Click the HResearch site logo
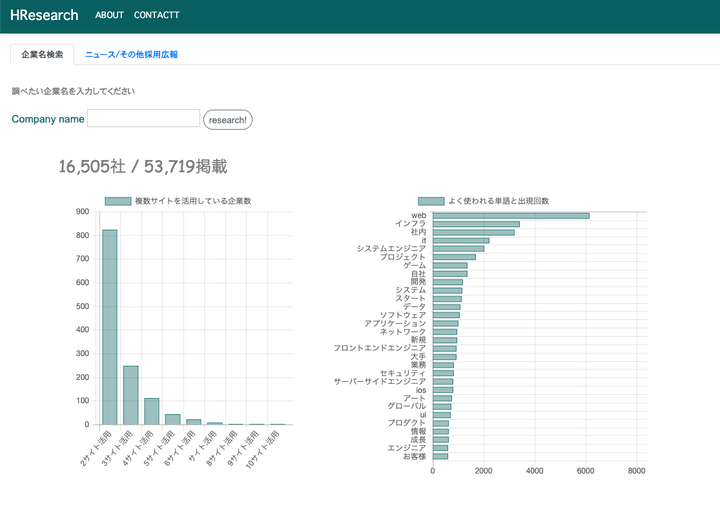720x509 pixels. pyautogui.click(x=44, y=15)
